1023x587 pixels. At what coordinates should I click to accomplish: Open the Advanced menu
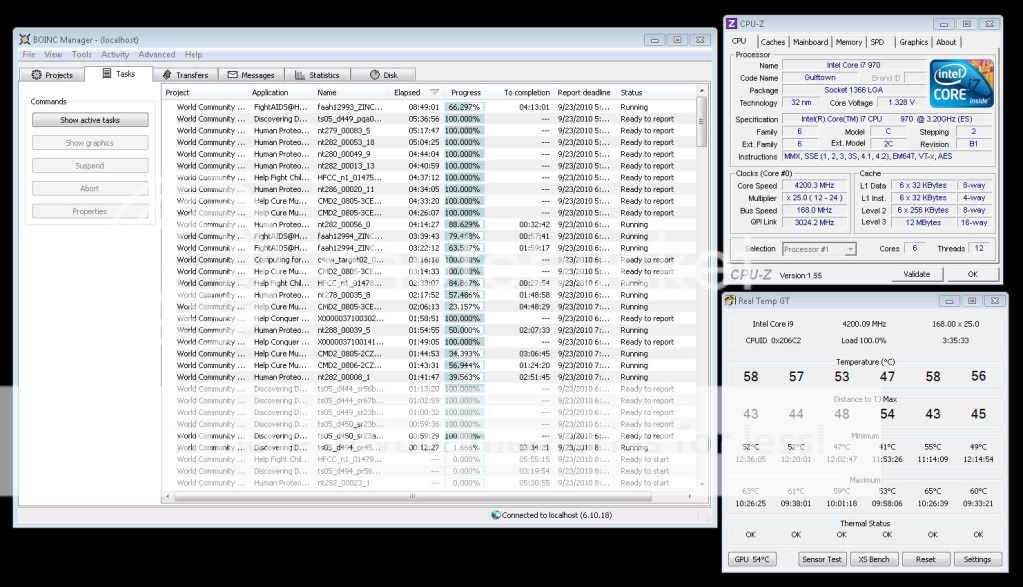[x=157, y=55]
